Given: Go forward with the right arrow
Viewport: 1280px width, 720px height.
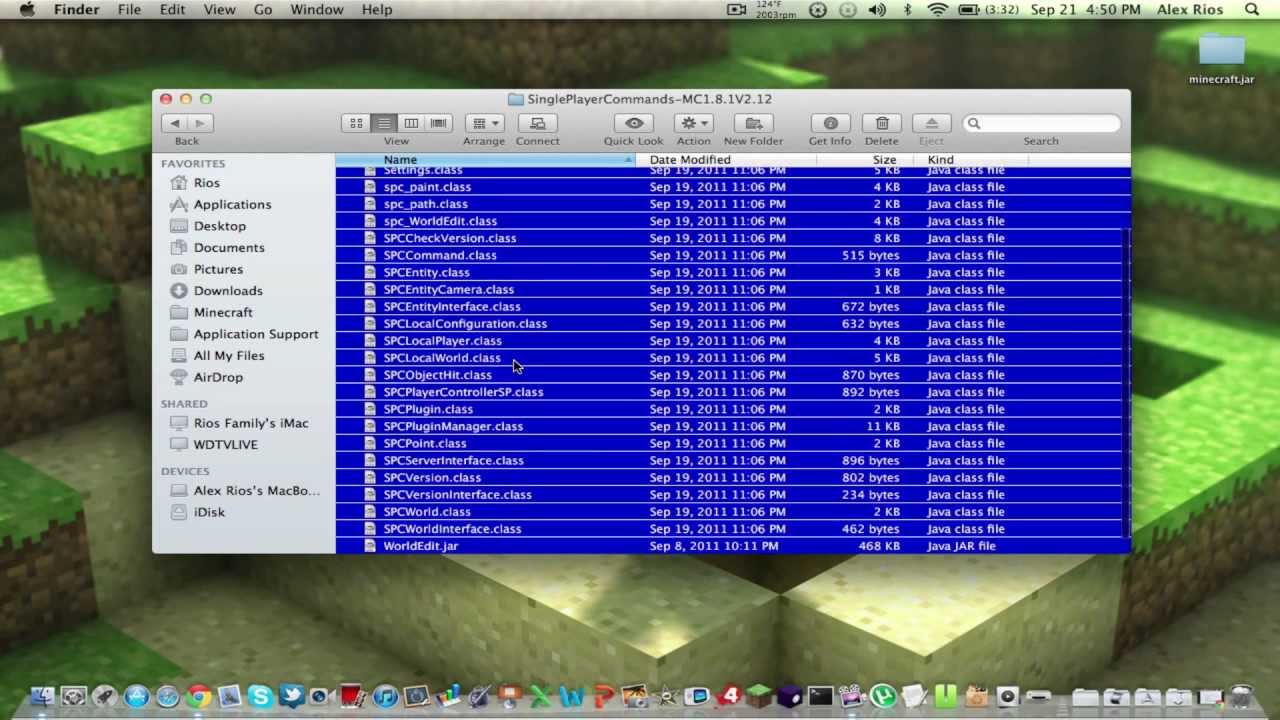Looking at the screenshot, I should point(201,123).
